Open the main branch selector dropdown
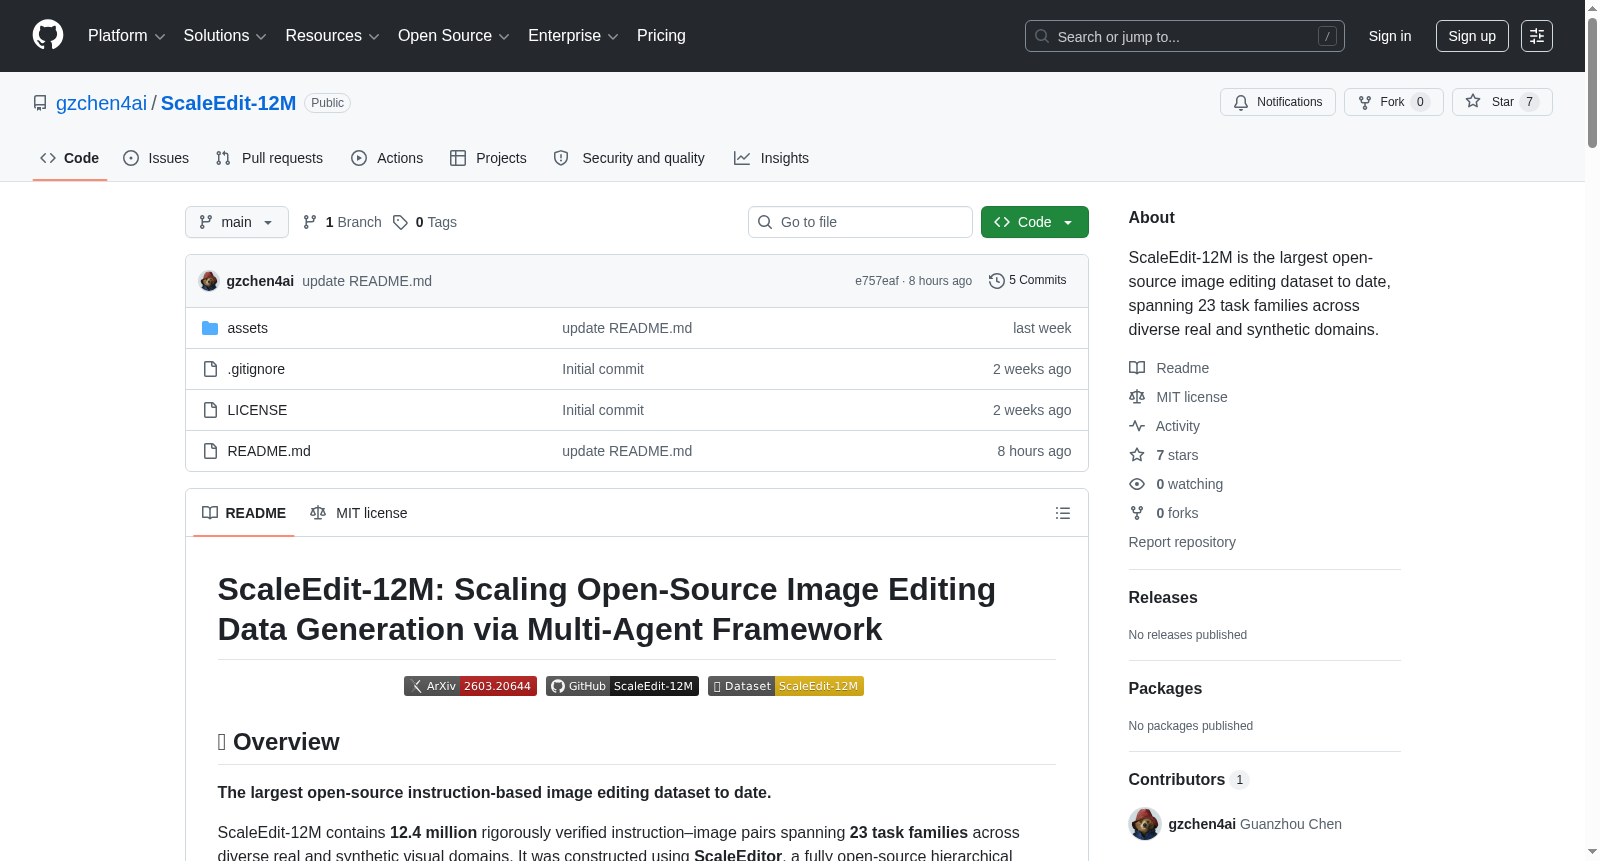Image resolution: width=1600 pixels, height=861 pixels. click(x=237, y=222)
